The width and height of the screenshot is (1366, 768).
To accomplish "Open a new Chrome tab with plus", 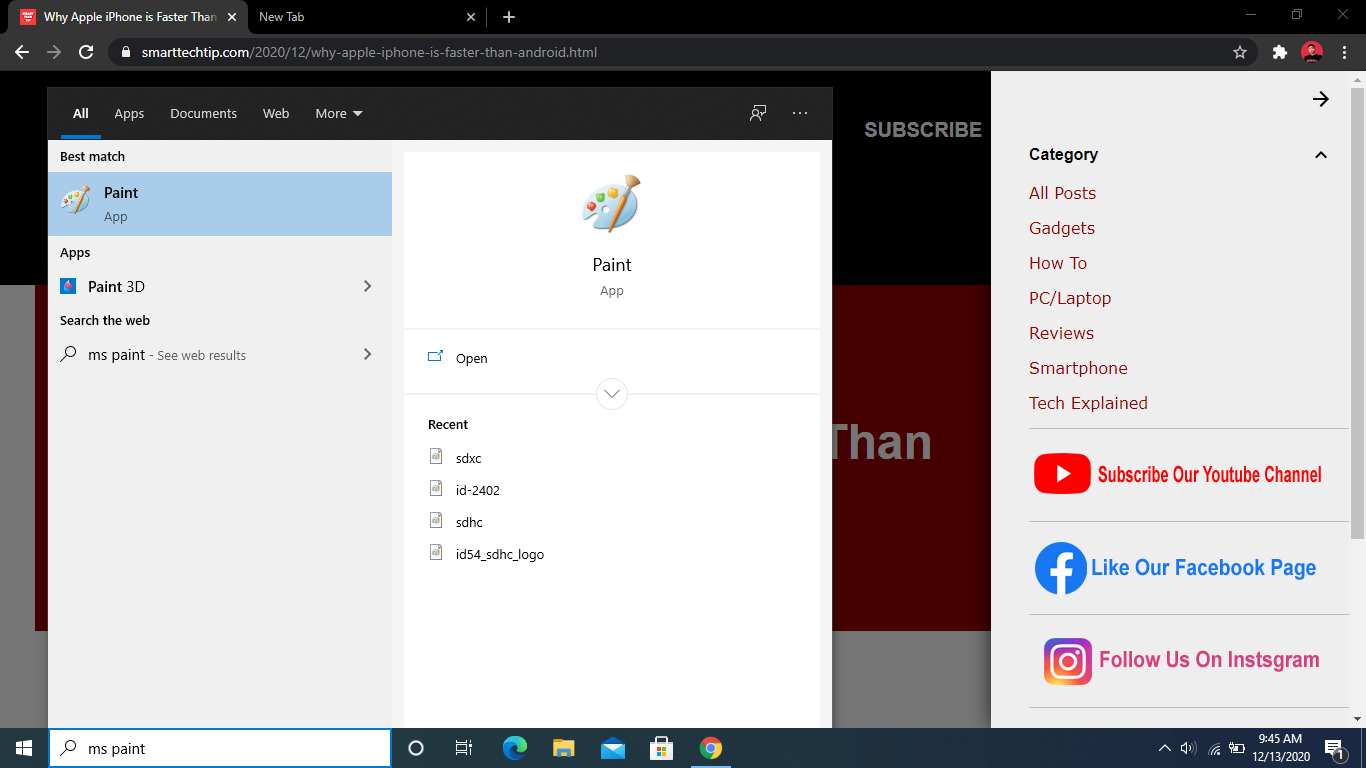I will click(509, 17).
